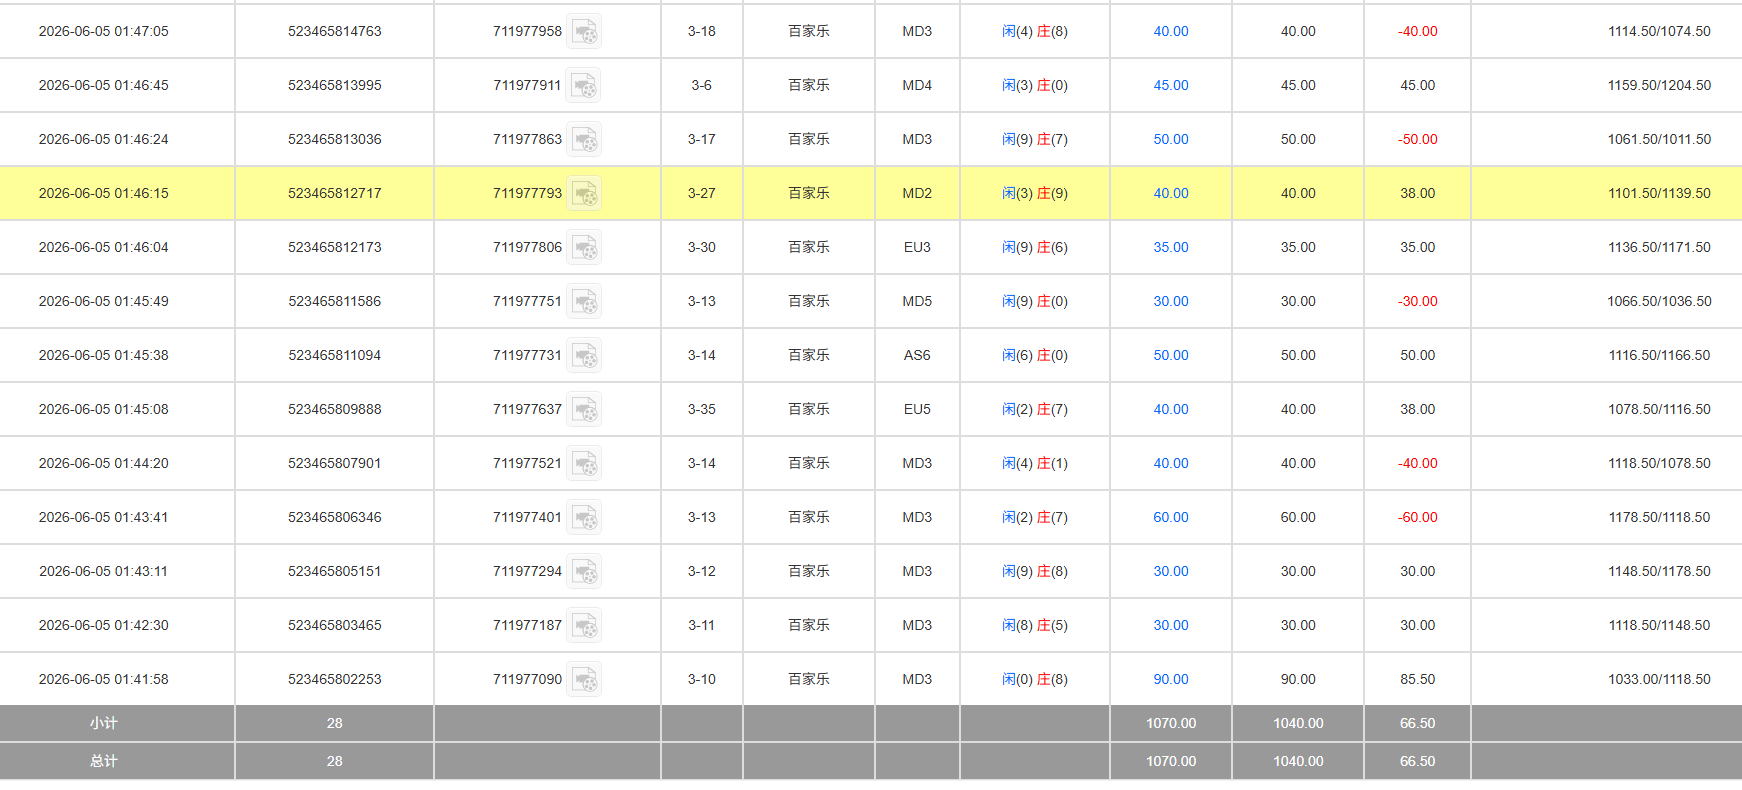Open video replay icon for round 711977731

584,356
